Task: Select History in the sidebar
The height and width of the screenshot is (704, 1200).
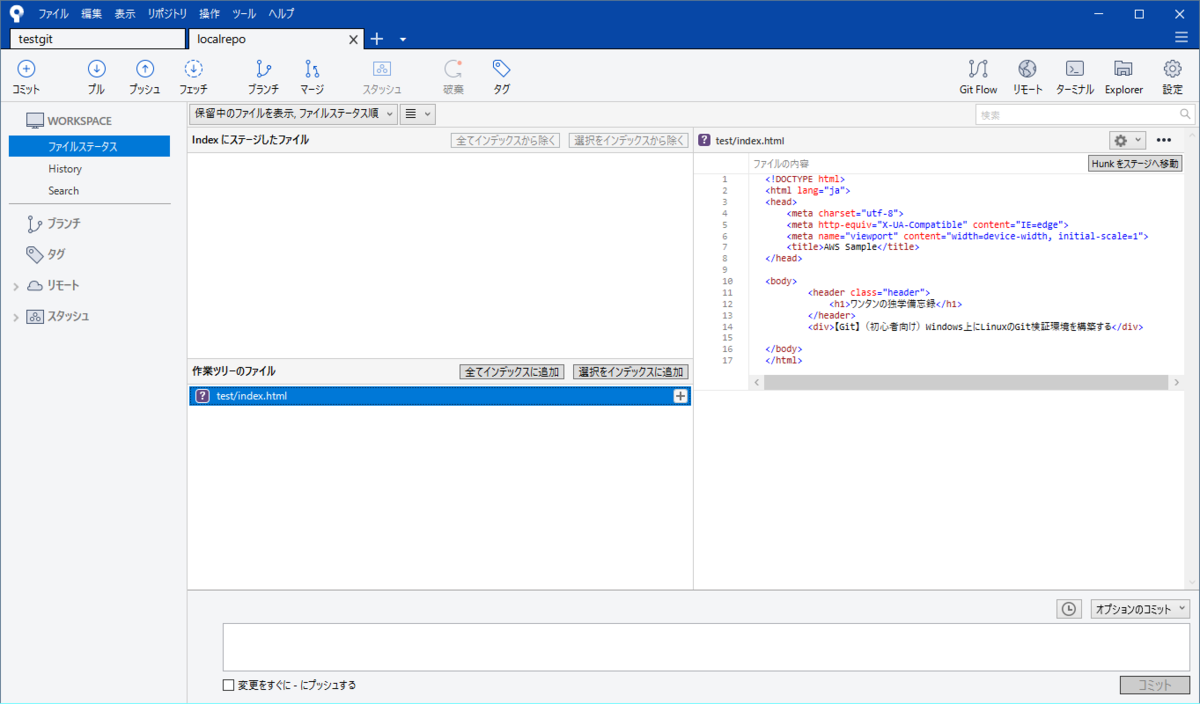Action: pyautogui.click(x=65, y=169)
